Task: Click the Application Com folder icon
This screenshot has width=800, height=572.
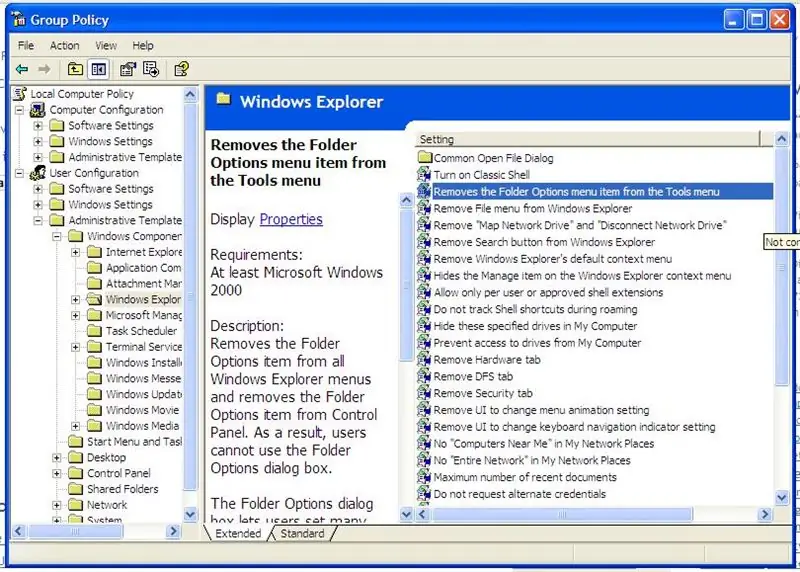Action: point(94,267)
